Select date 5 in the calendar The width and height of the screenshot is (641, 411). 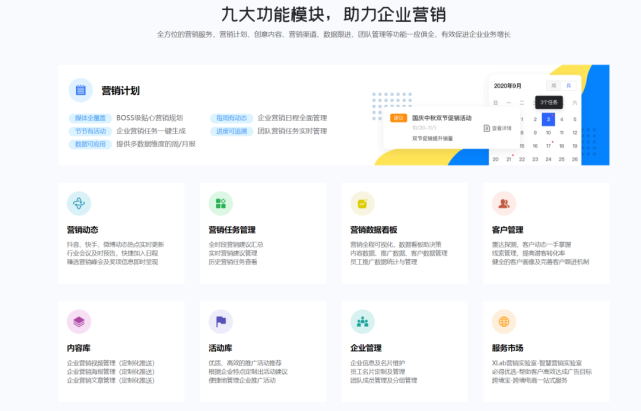575,119
